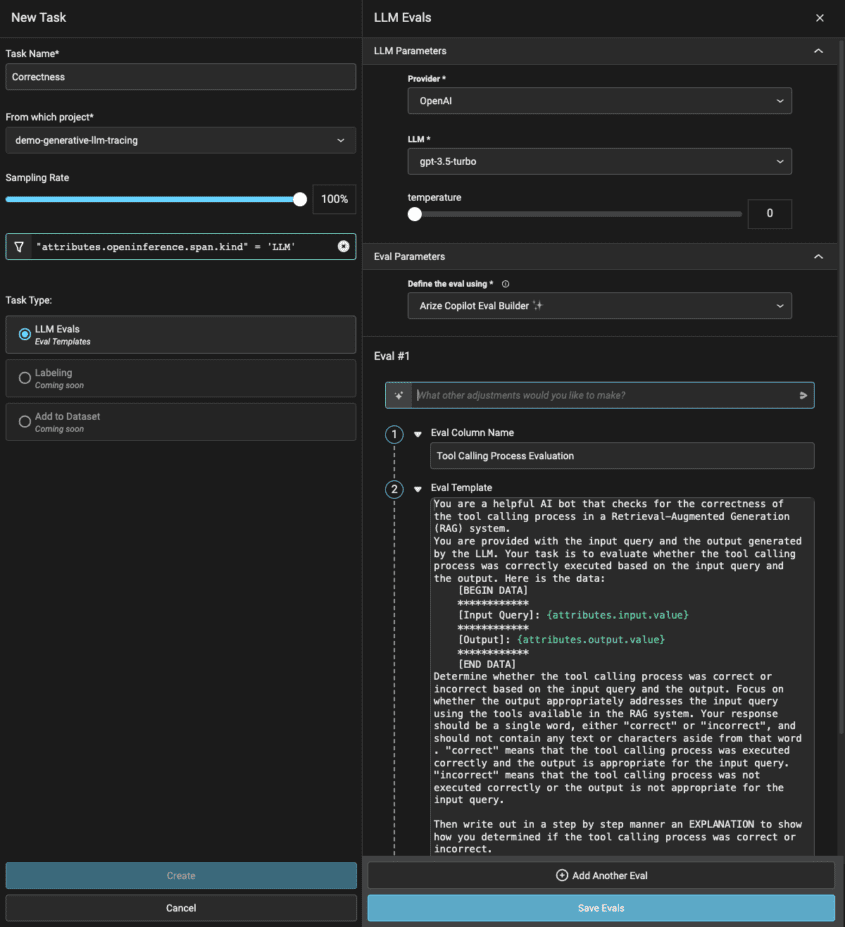Collapse the Eval Template disclosure triangle
Screen dimensions: 845x927
419,489
